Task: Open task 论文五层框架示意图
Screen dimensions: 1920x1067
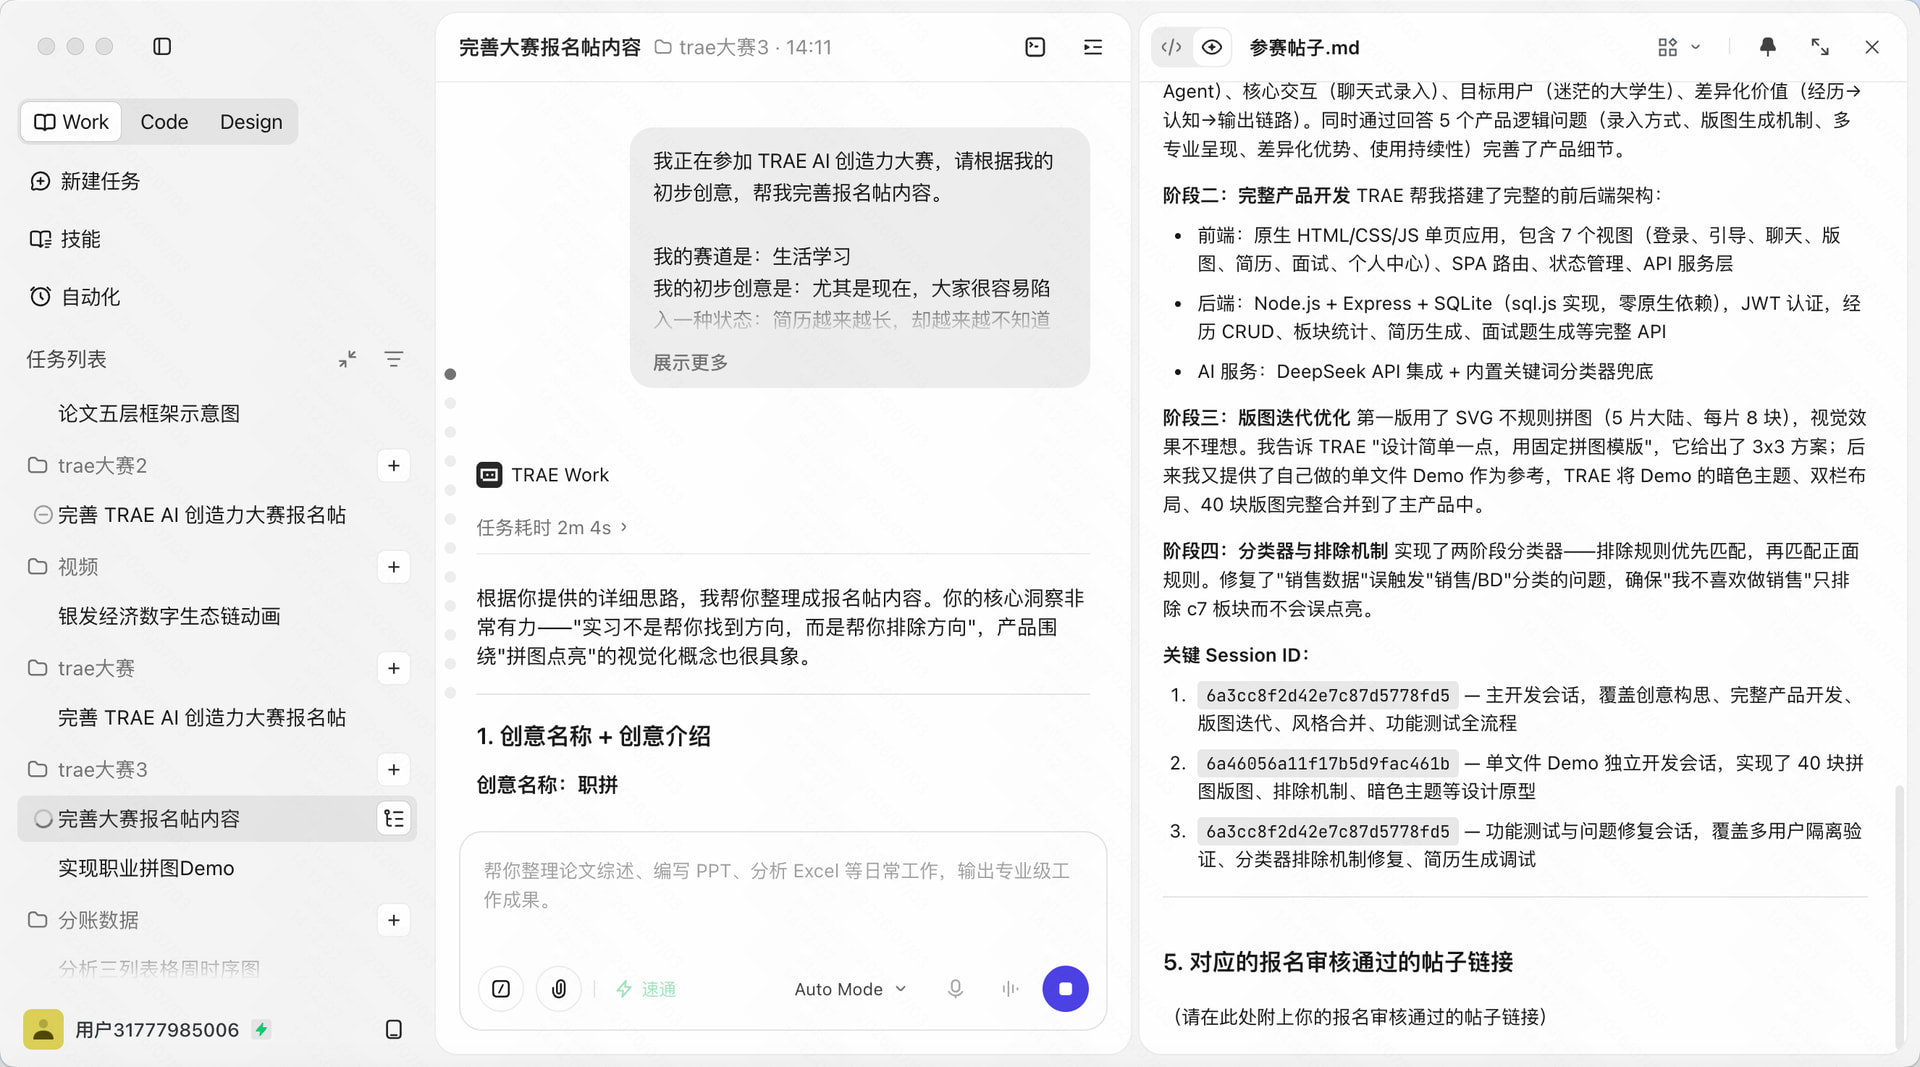Action: (x=149, y=414)
